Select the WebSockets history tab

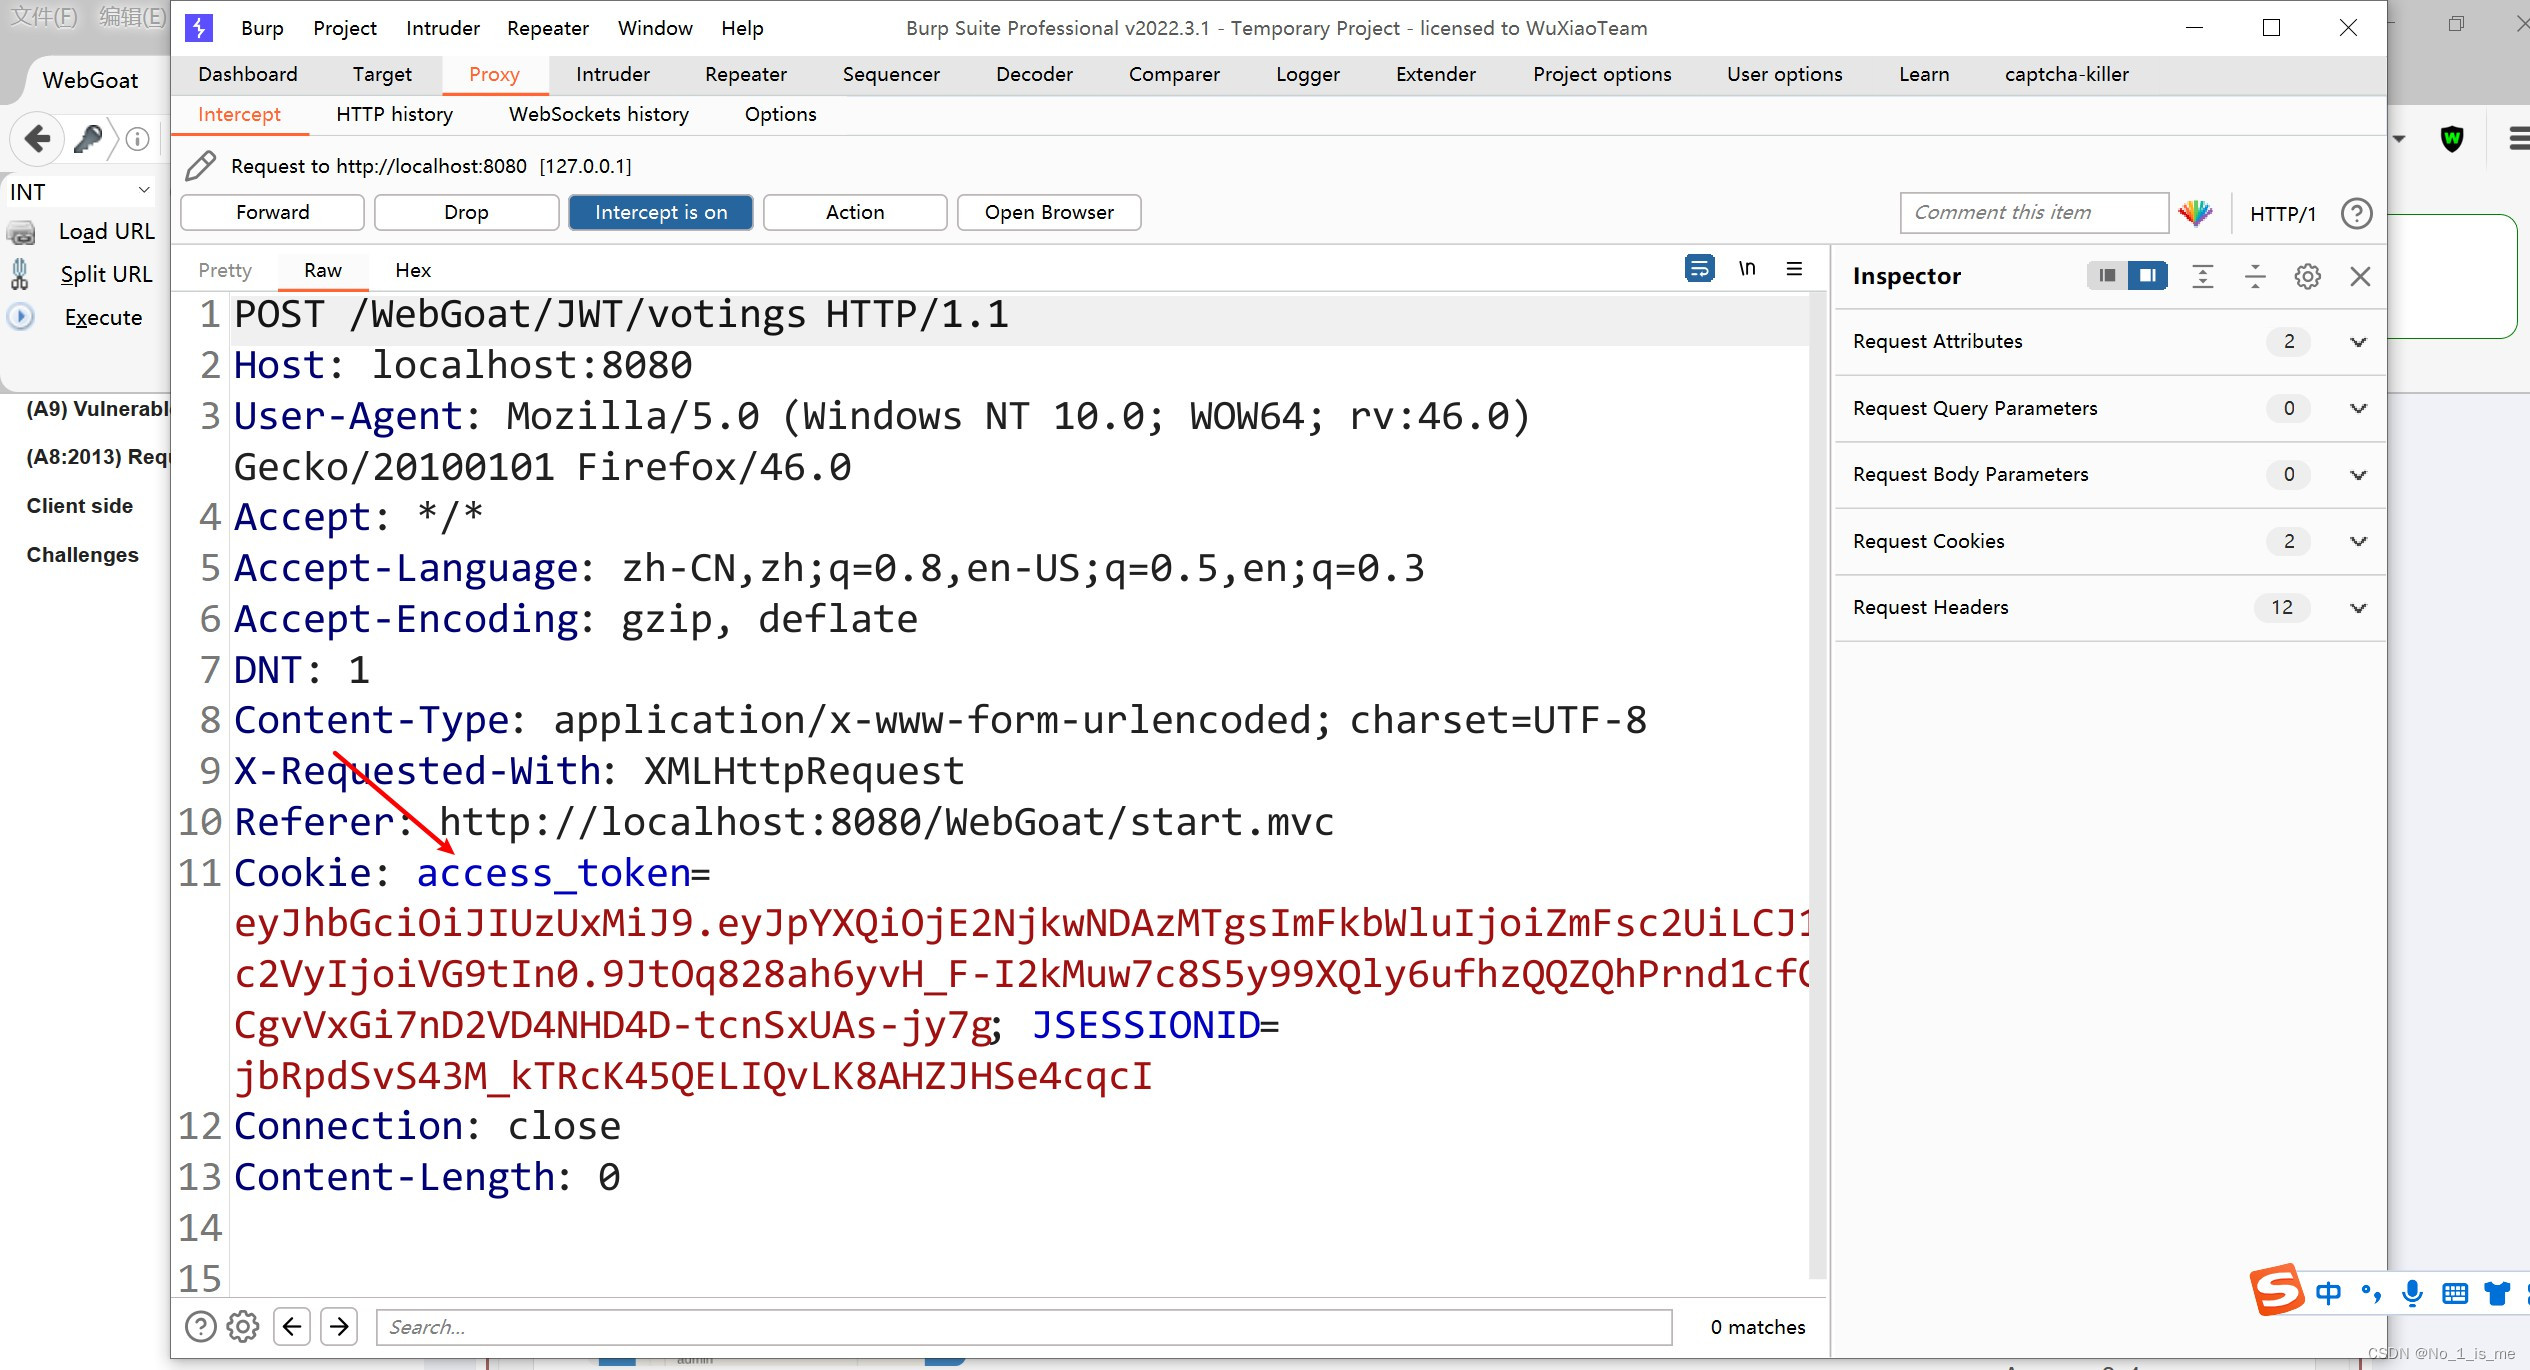[x=599, y=115]
